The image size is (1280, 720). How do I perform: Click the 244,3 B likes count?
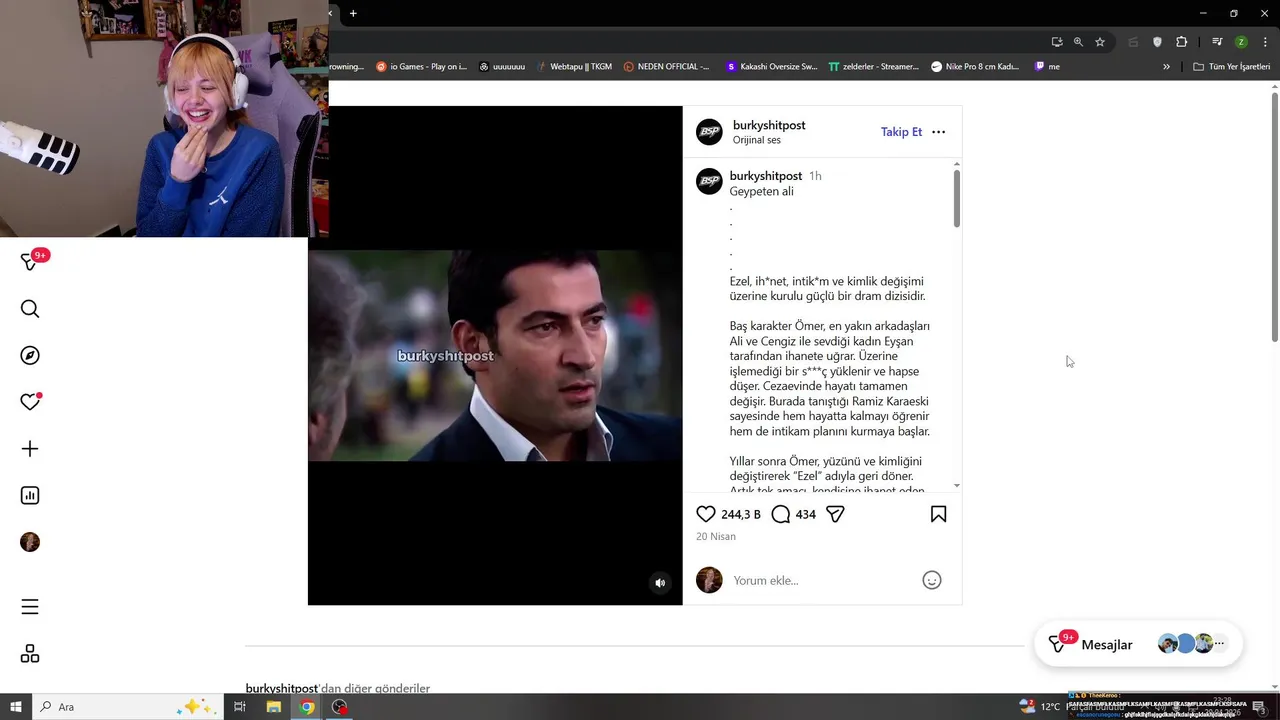click(741, 514)
